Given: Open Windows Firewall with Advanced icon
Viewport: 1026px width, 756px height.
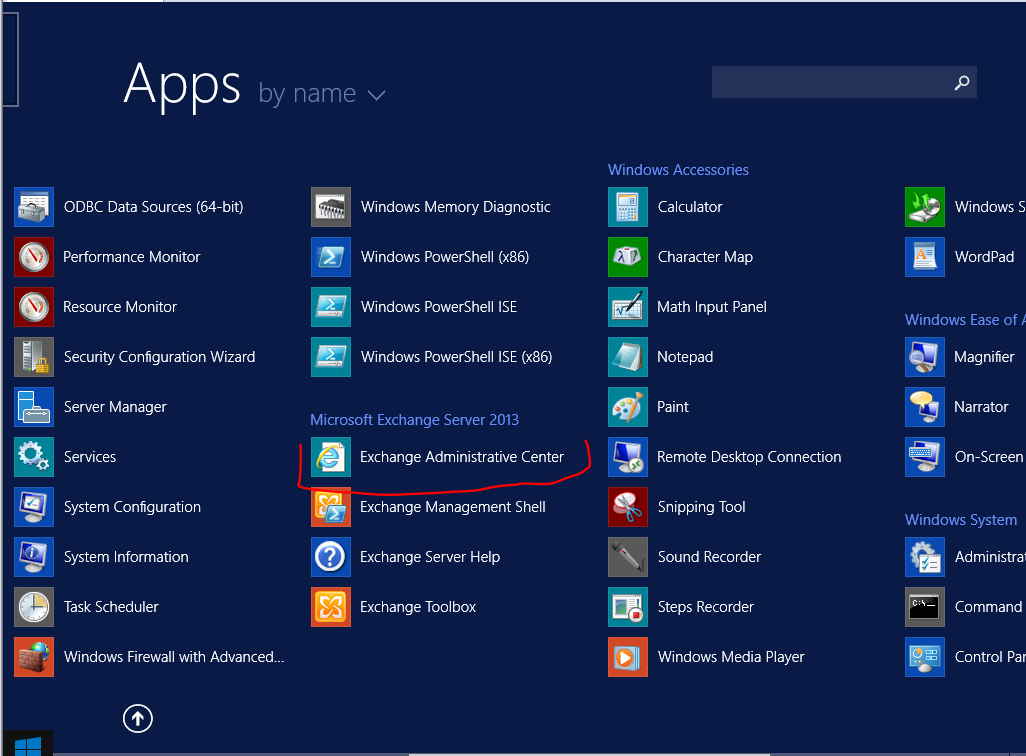Looking at the screenshot, I should click(34, 657).
